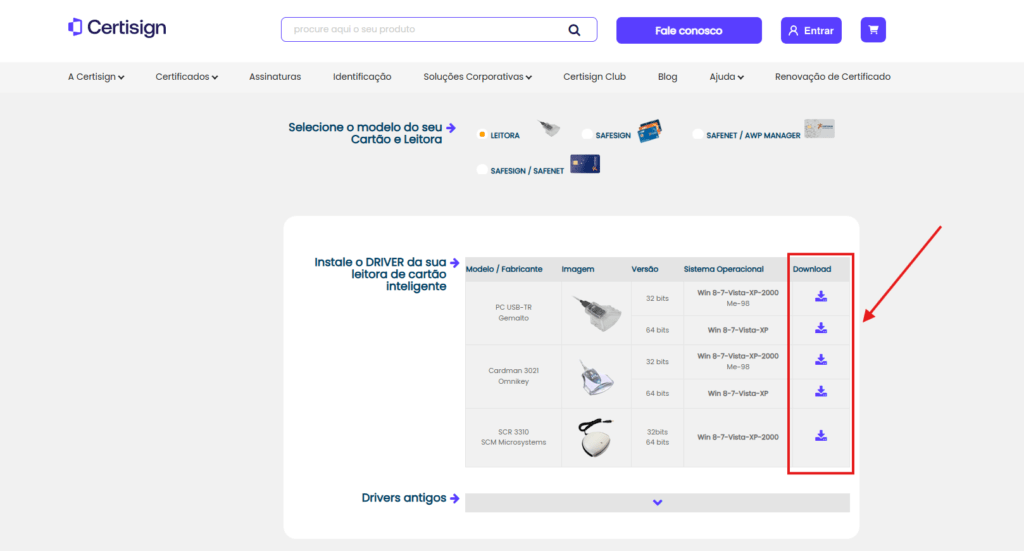Screen dimensions: 1024x551
Task: Click the Safesign card picture
Action: pos(650,131)
